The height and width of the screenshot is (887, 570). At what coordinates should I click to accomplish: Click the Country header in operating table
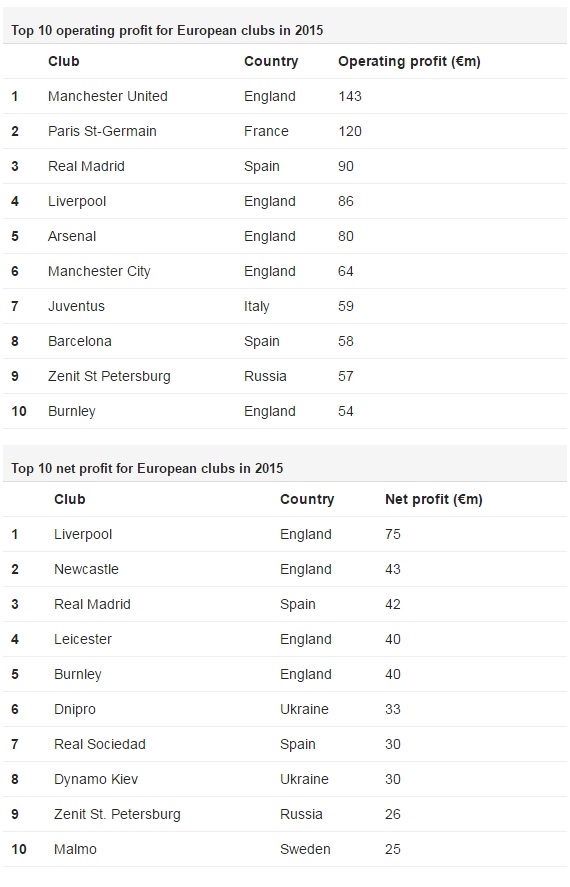click(271, 61)
